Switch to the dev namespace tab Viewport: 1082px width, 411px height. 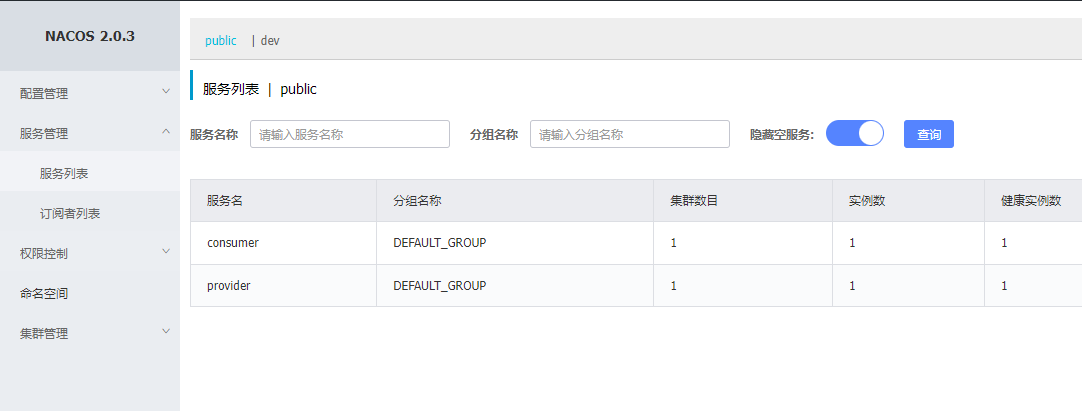coord(270,41)
